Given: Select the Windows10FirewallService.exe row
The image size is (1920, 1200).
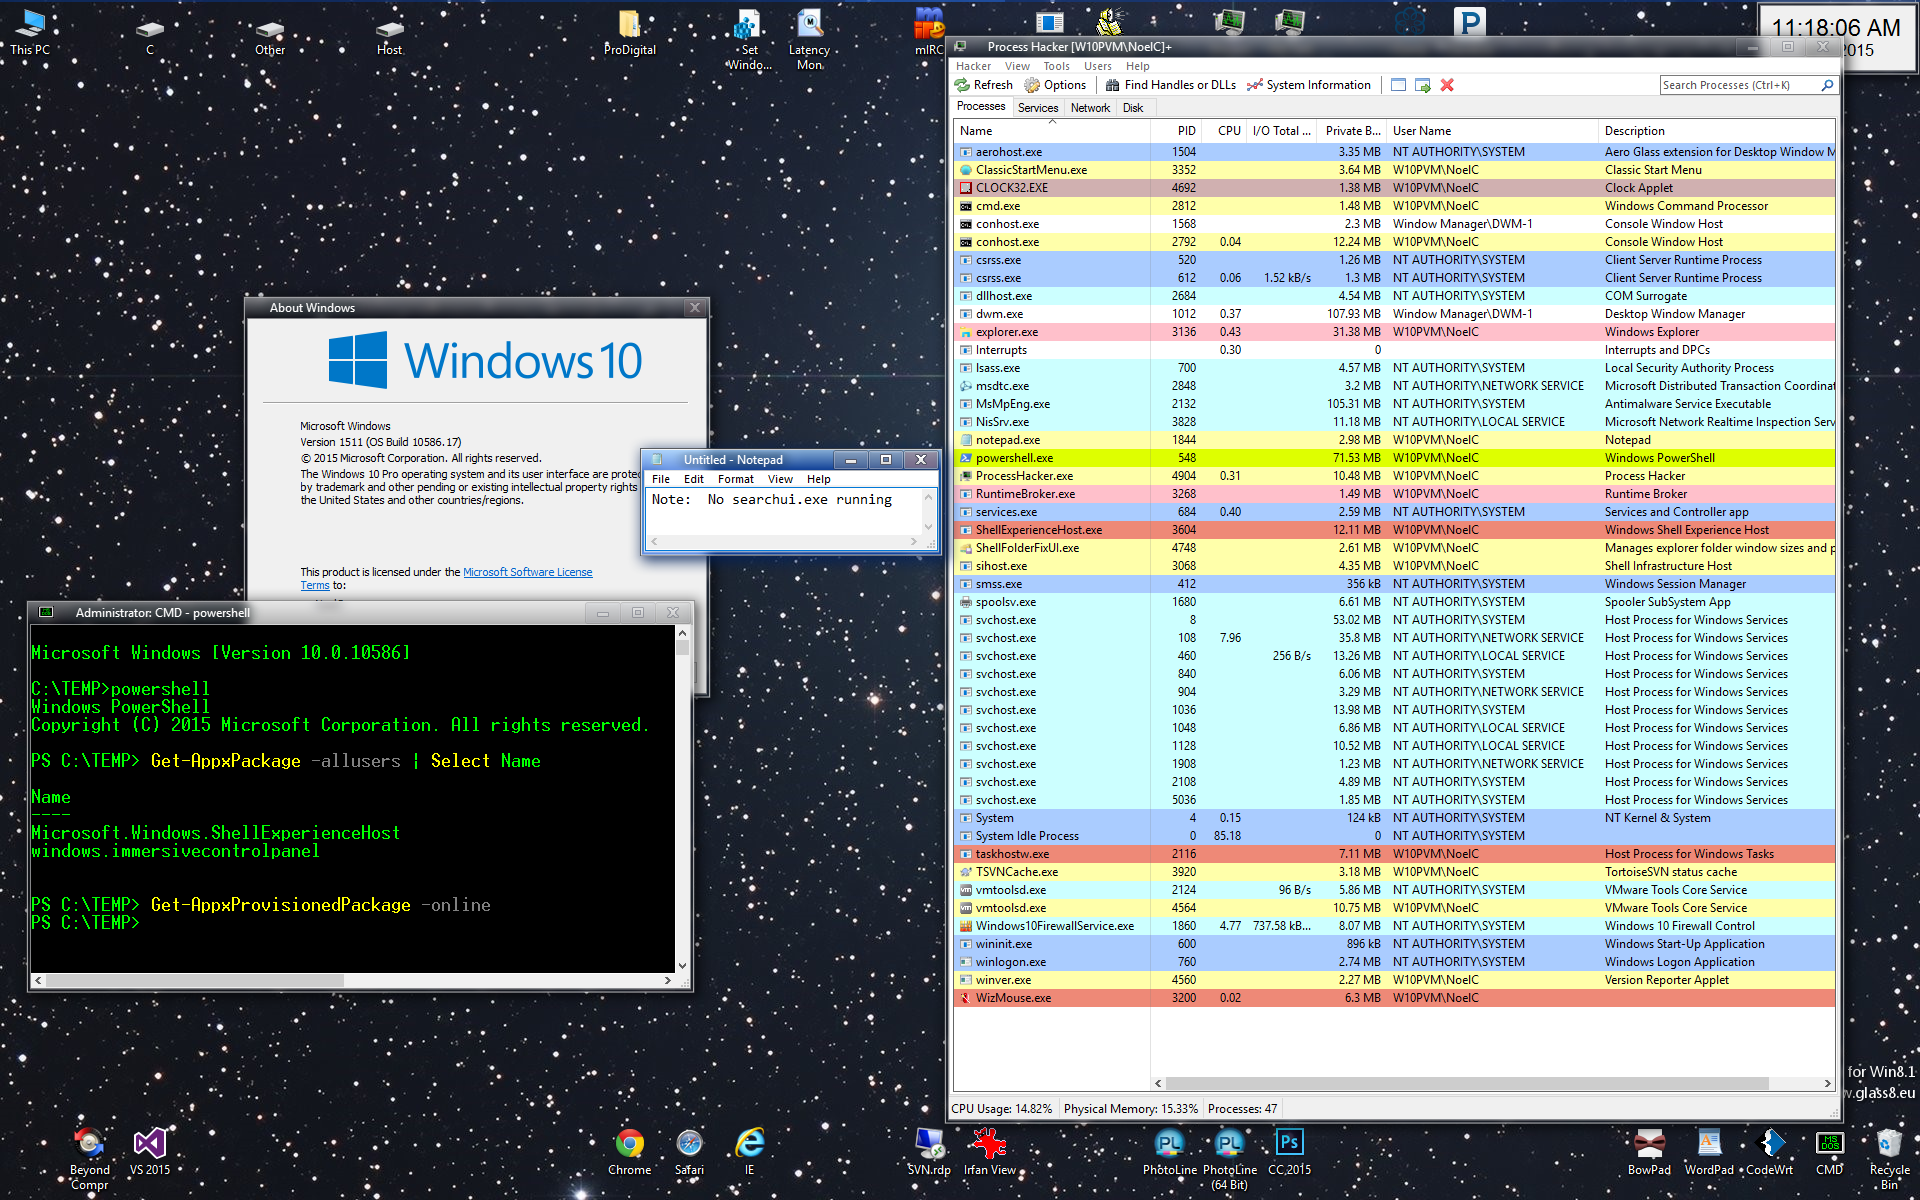Looking at the screenshot, I should pos(1394,926).
